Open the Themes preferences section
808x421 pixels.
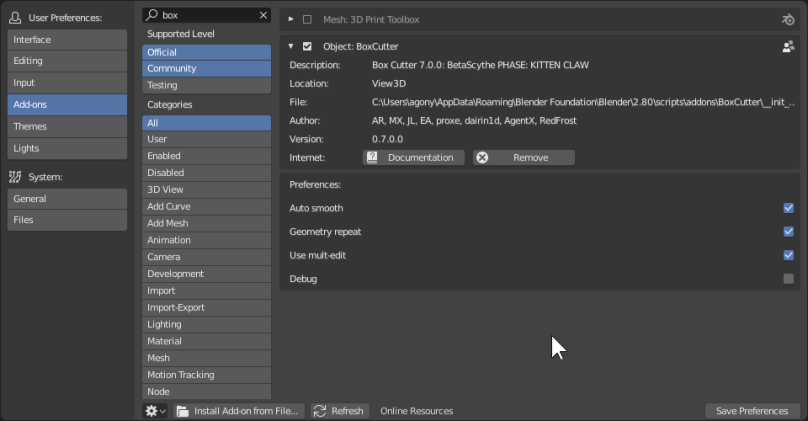click(x=67, y=126)
